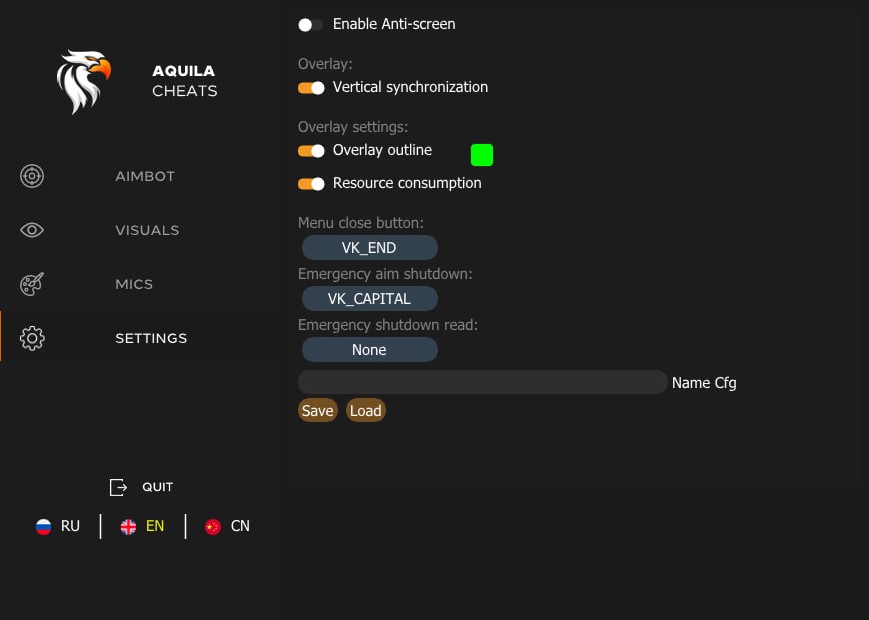Click the quit exit-door icon

coord(118,487)
